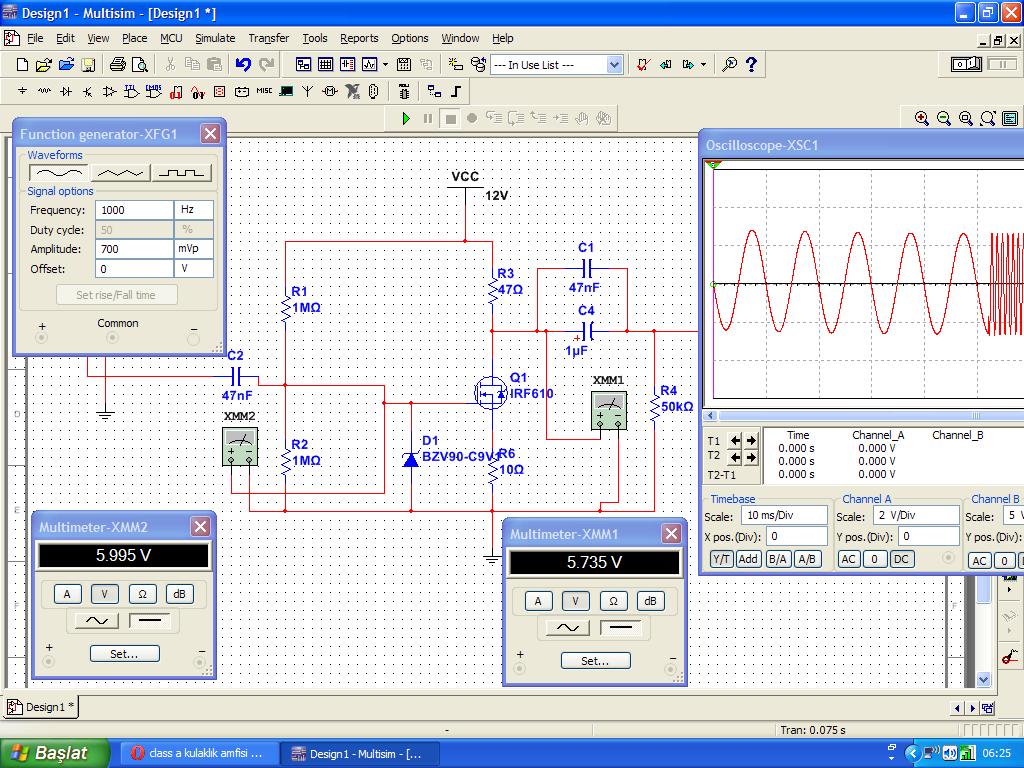Start the simulation with the green Run button
The width and height of the screenshot is (1024, 768).
pyautogui.click(x=406, y=118)
